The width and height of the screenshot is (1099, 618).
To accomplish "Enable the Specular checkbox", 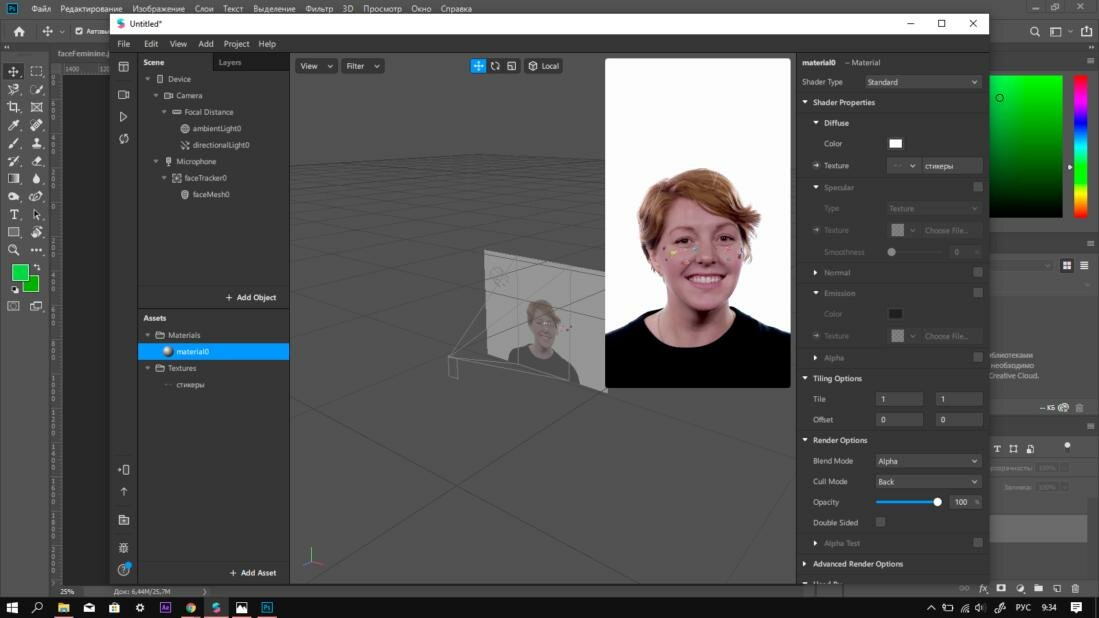I will pyautogui.click(x=977, y=187).
